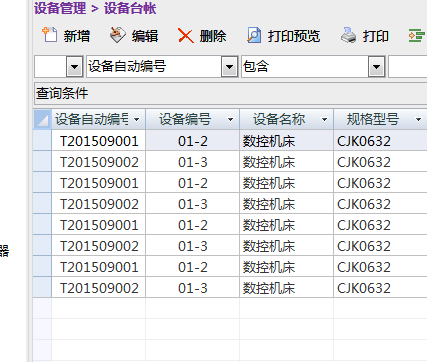Click the 查询条件 bar
427x362 pixels.
(231, 93)
